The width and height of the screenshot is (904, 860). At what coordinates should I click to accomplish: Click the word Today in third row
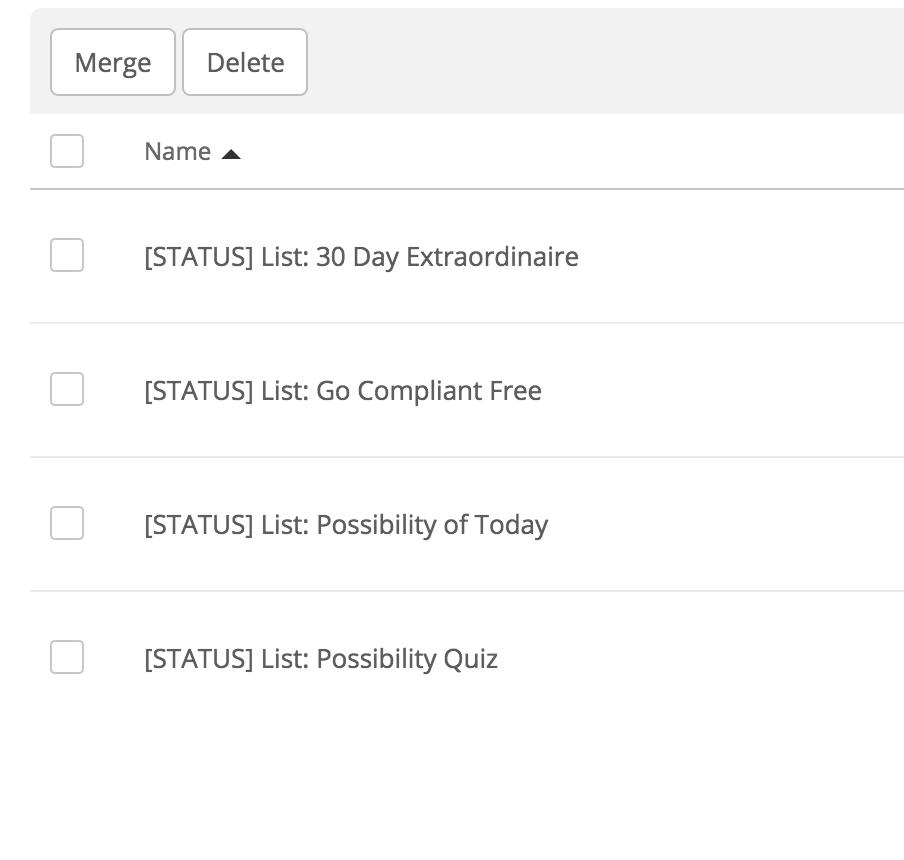tap(511, 525)
